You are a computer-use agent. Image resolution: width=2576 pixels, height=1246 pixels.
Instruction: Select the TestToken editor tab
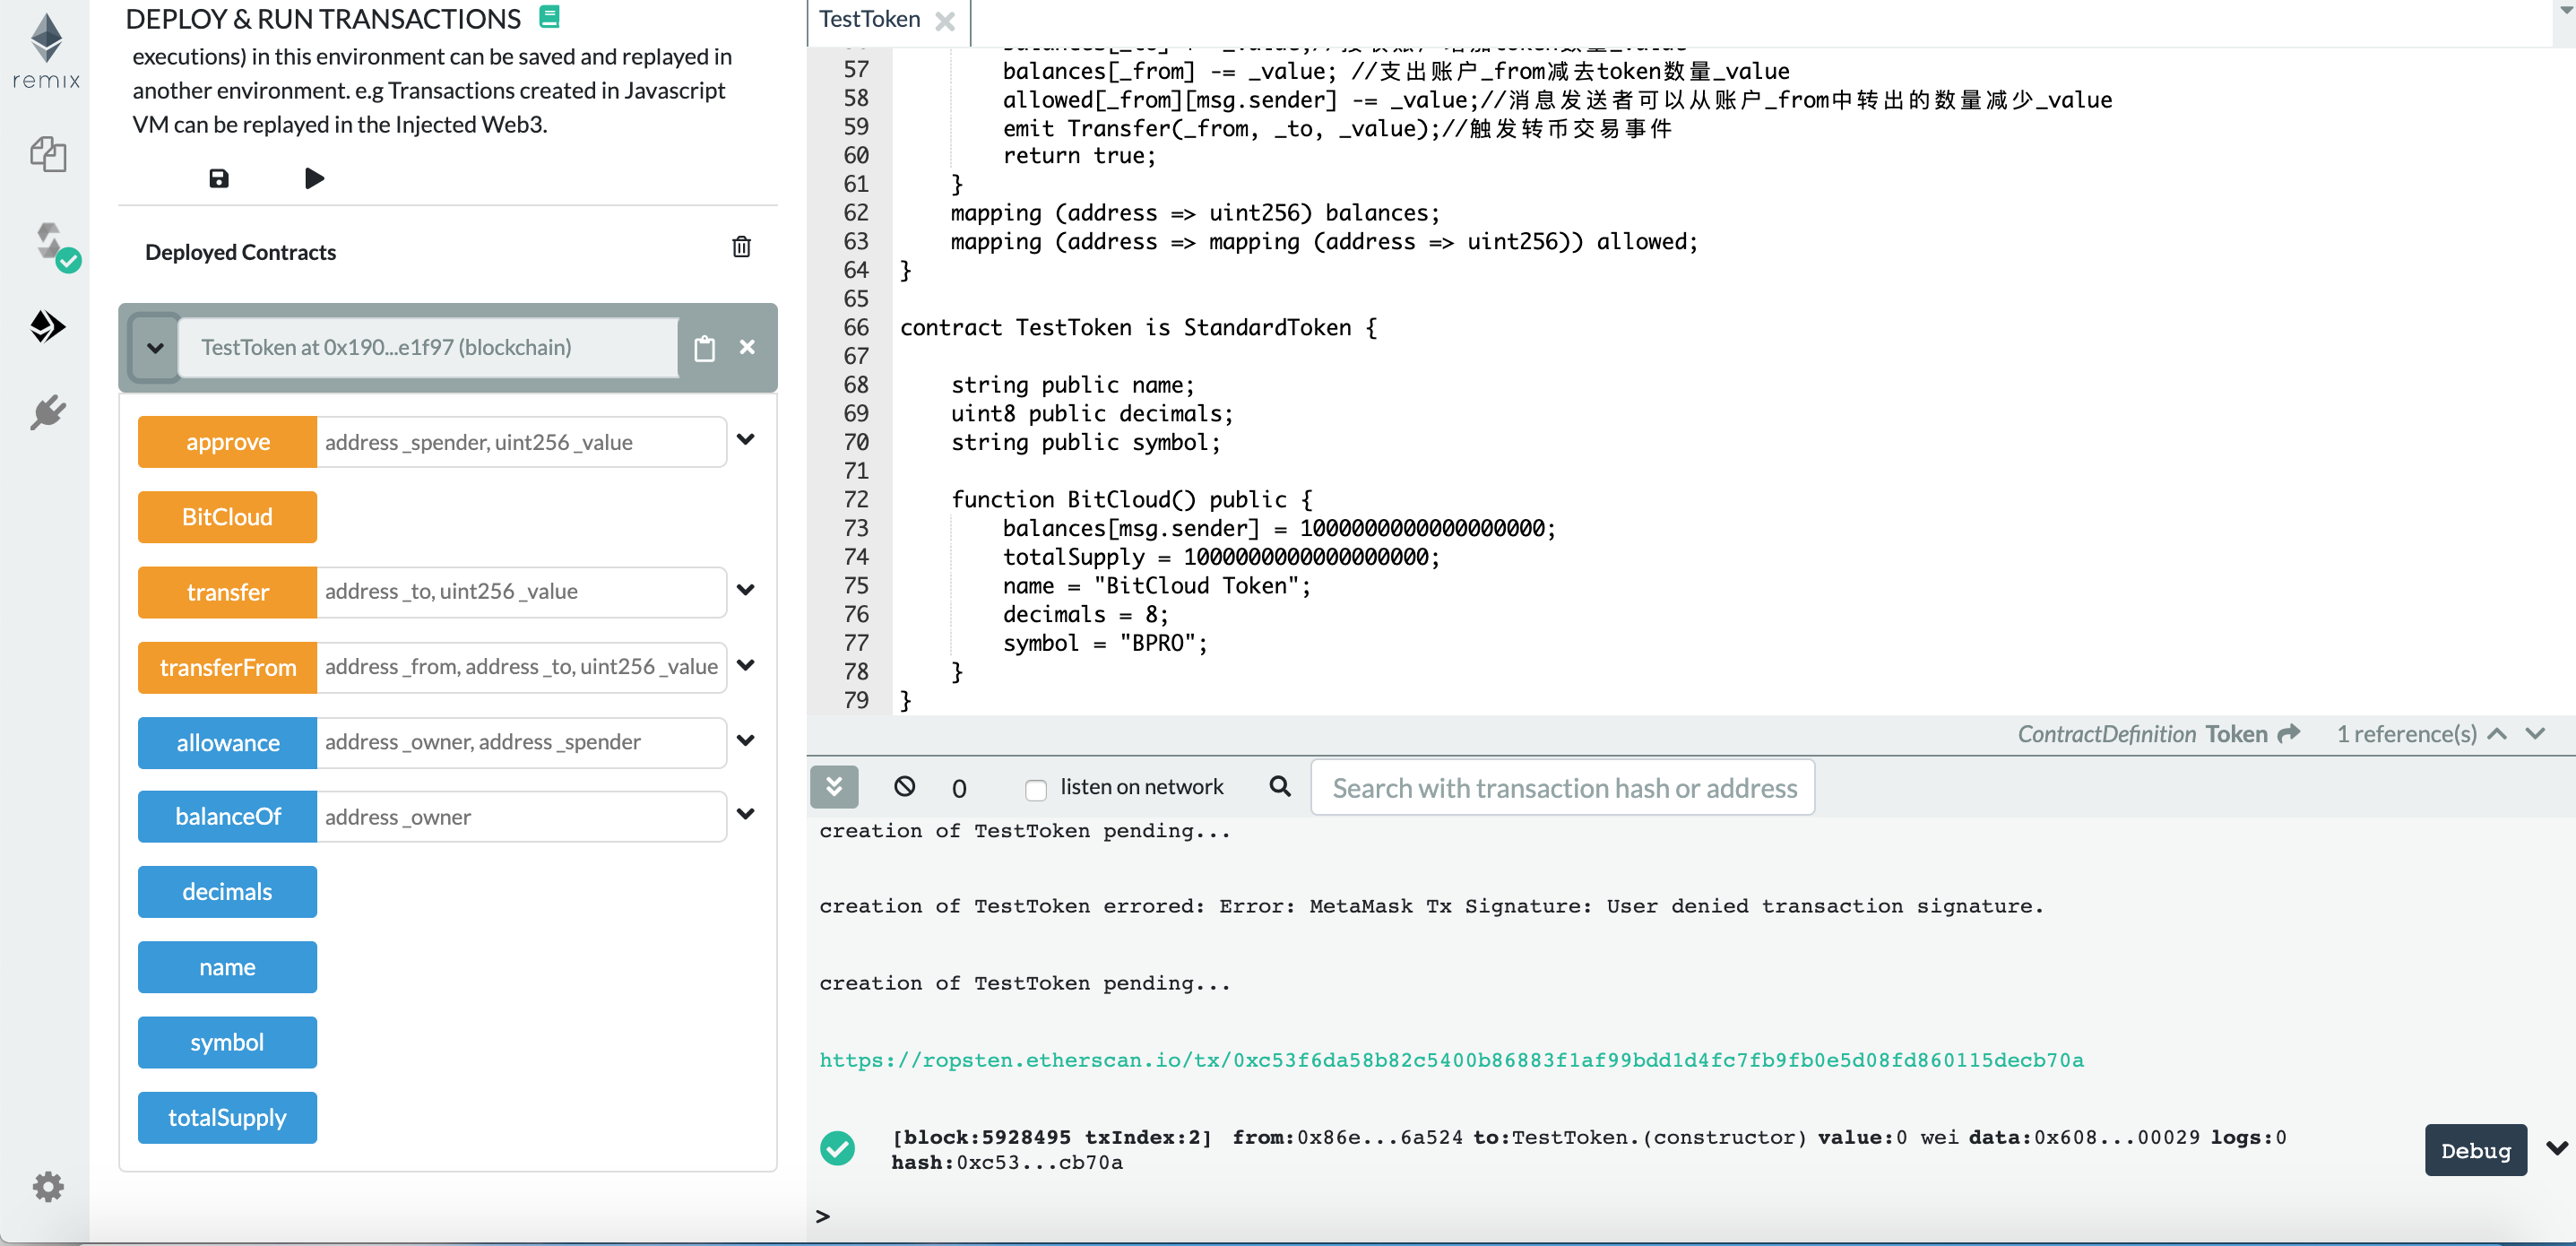click(x=869, y=19)
